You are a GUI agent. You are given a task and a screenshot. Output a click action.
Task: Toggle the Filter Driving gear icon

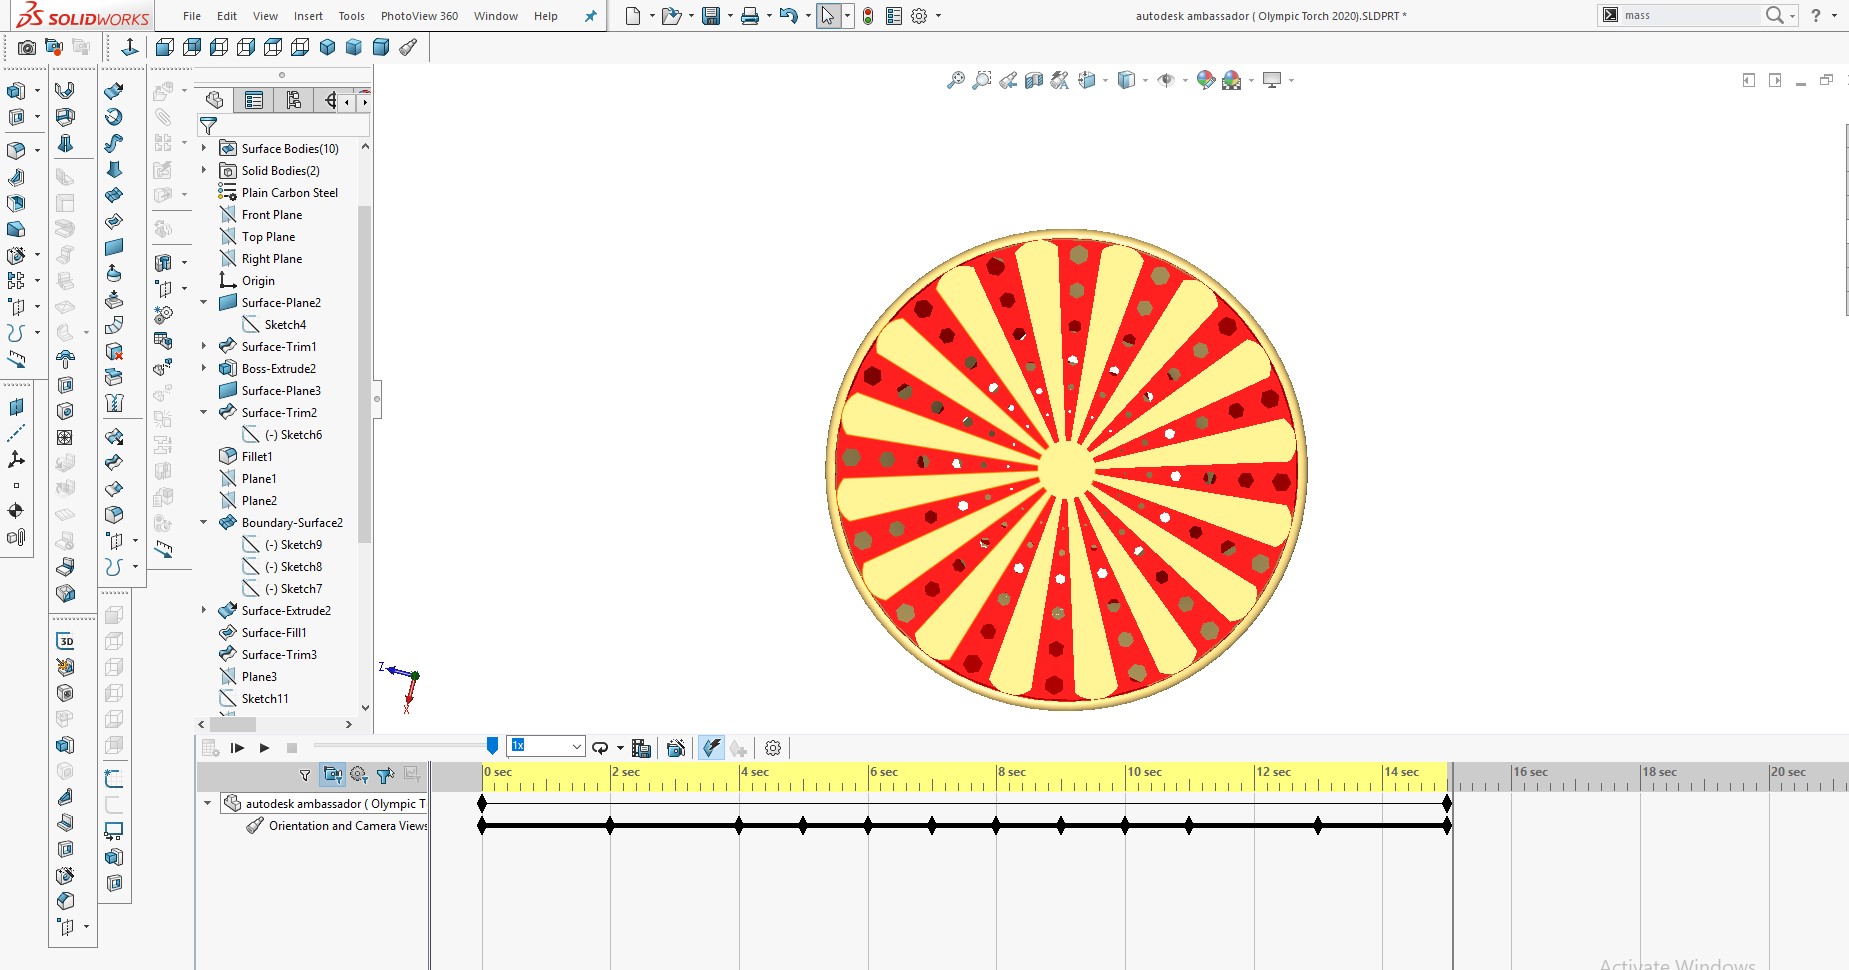click(359, 775)
